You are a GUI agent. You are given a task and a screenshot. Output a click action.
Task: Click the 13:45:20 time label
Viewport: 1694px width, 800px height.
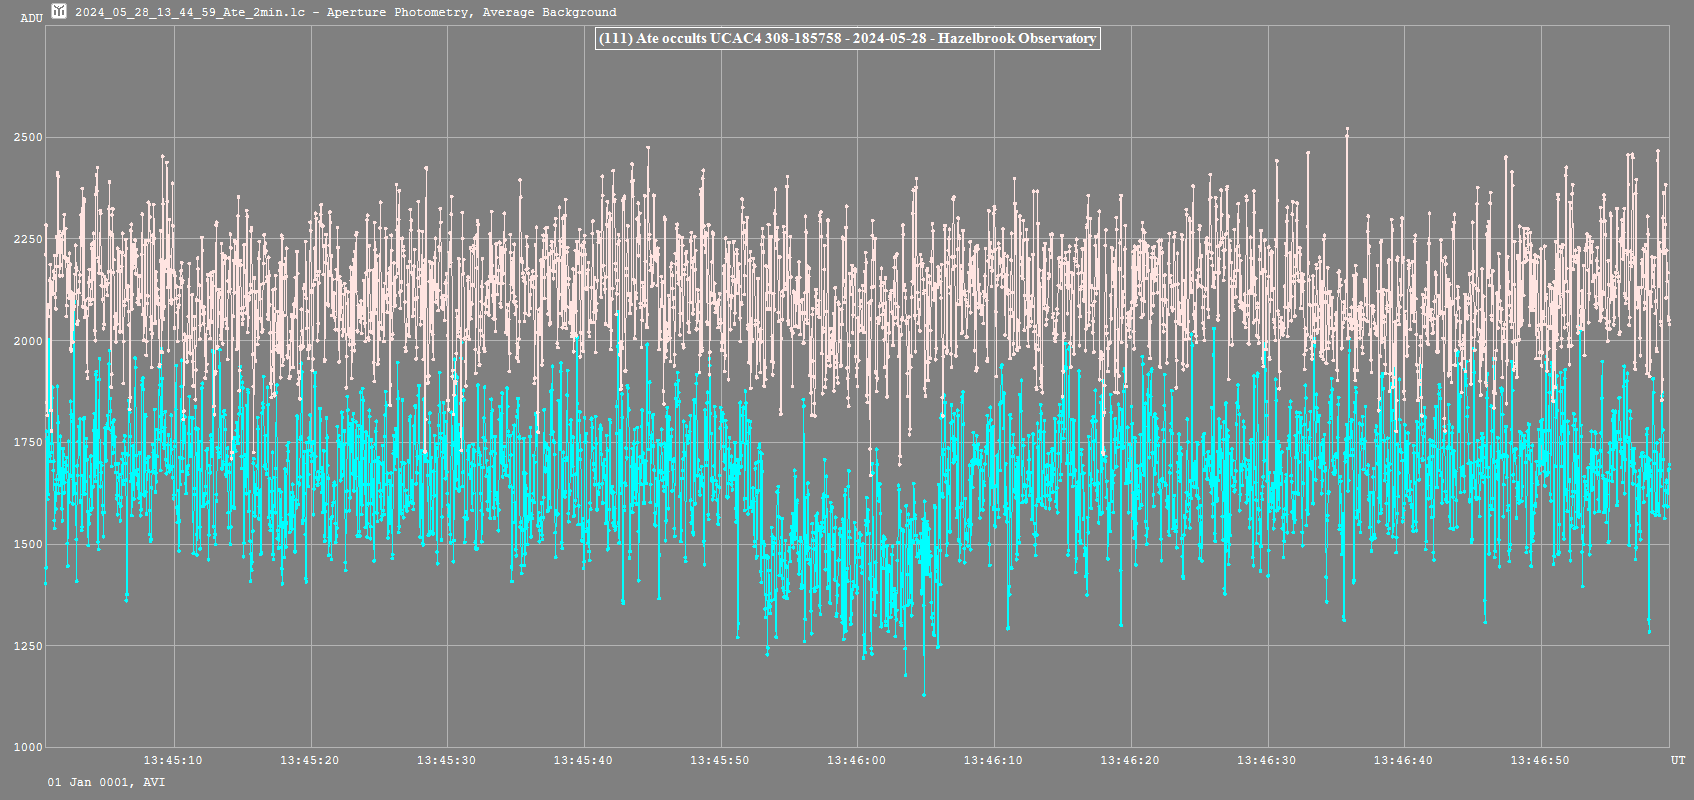click(309, 760)
